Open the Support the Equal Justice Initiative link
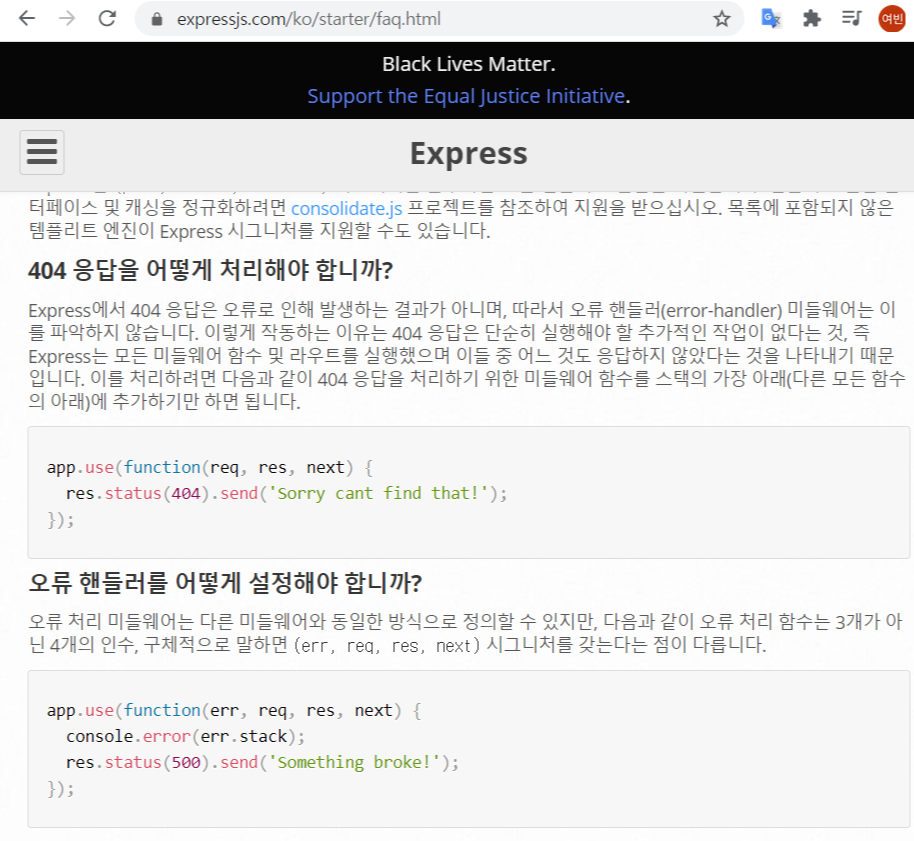The image size is (914, 841). click(466, 96)
